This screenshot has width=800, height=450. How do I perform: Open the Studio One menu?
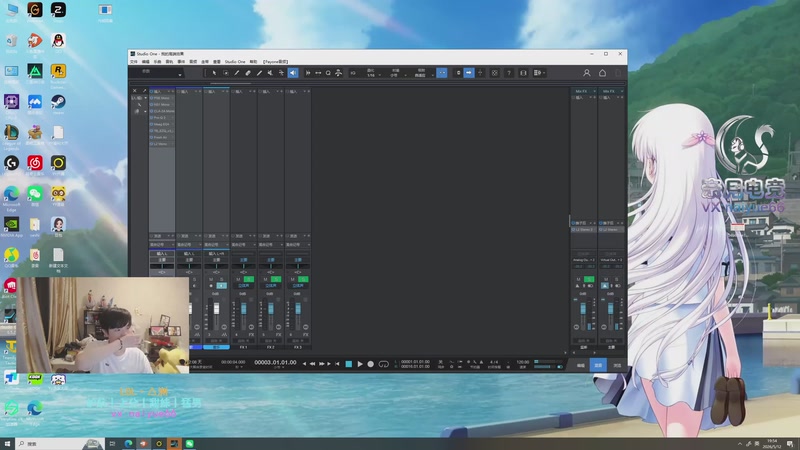235,62
